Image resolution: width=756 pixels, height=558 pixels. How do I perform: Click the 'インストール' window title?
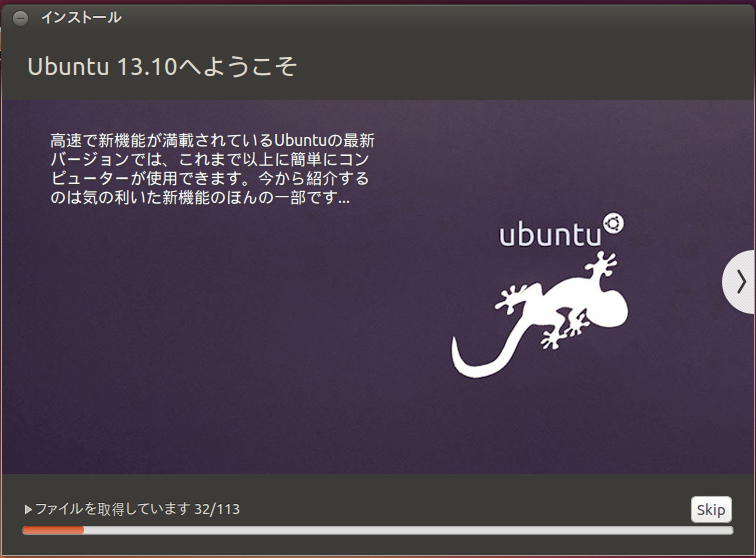pyautogui.click(x=81, y=18)
